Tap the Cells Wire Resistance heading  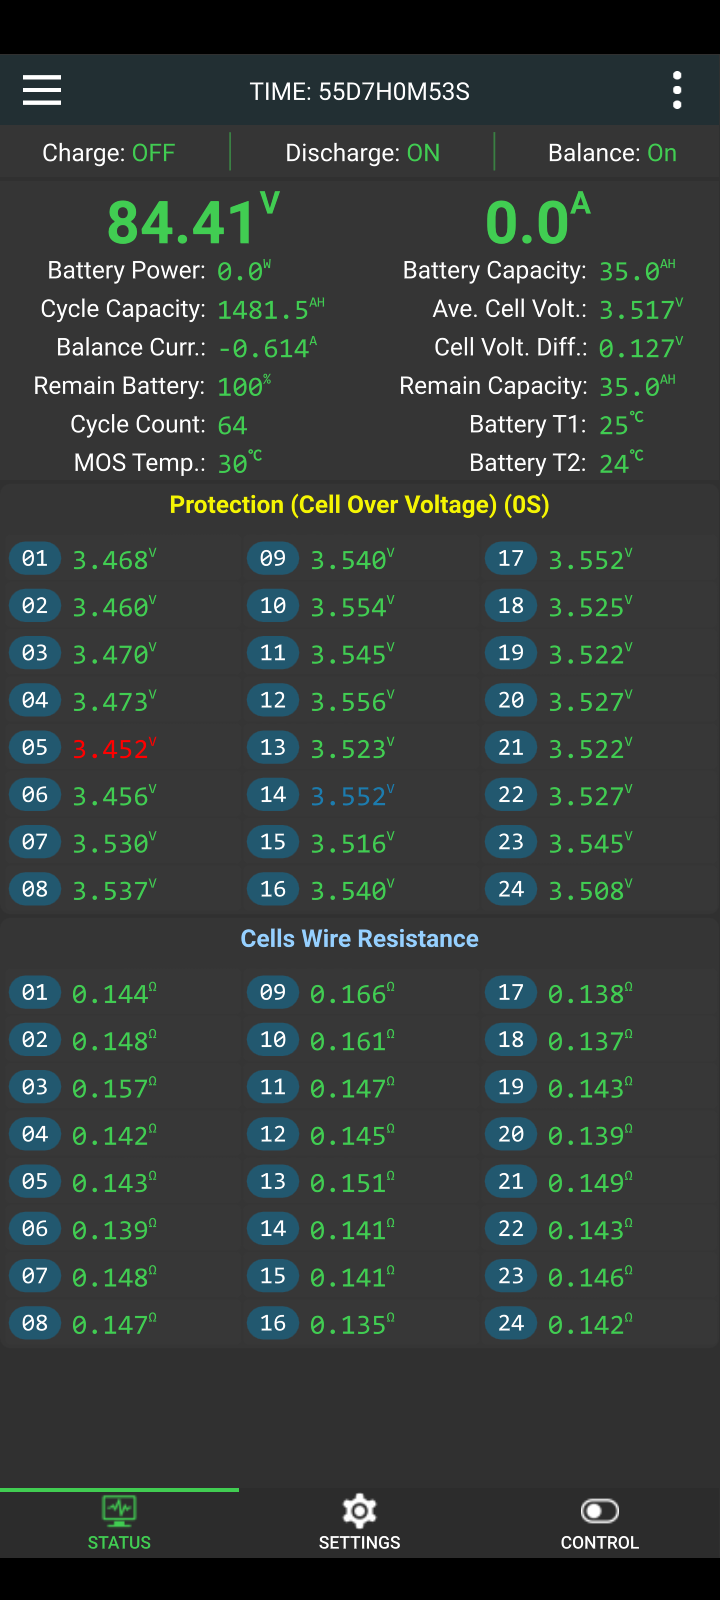pos(360,938)
